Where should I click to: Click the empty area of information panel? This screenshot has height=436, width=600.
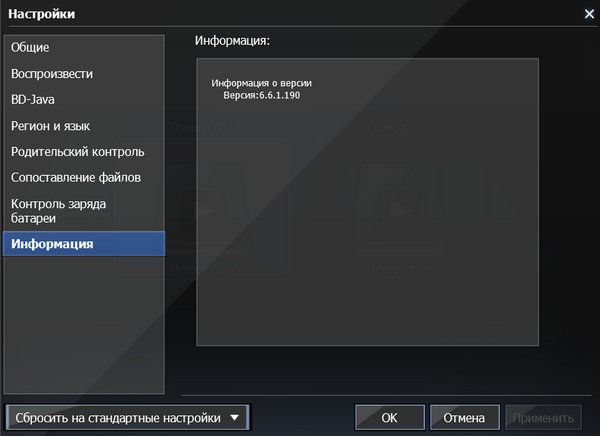tap(367, 230)
